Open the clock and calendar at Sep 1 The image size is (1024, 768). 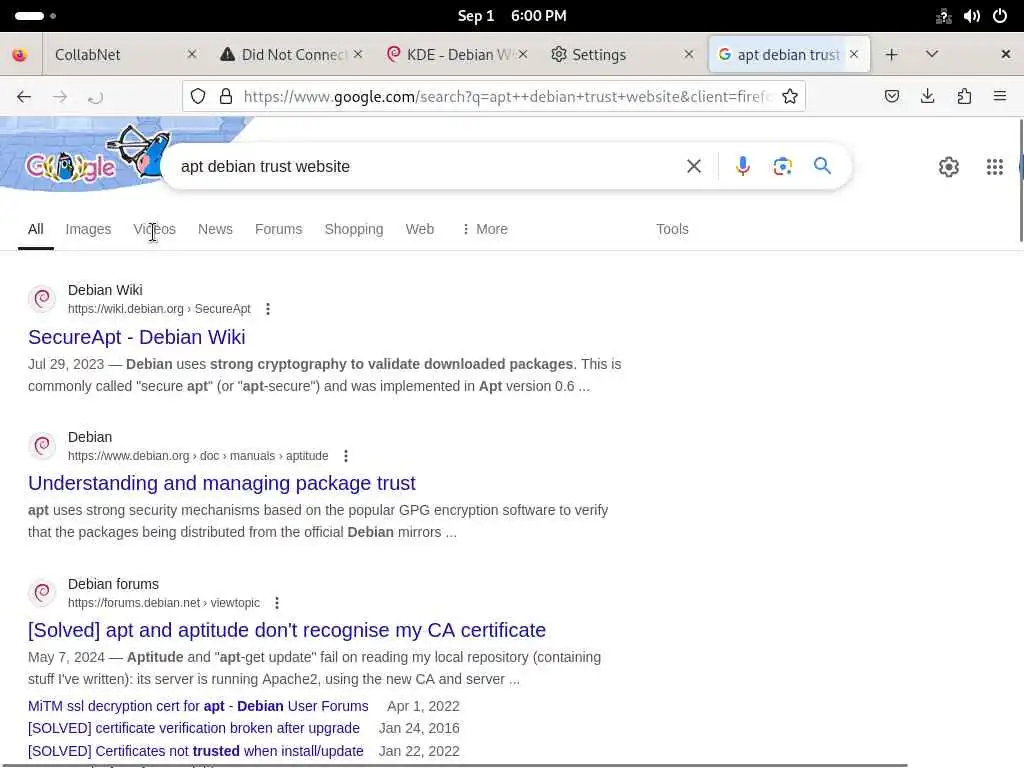[x=512, y=16]
